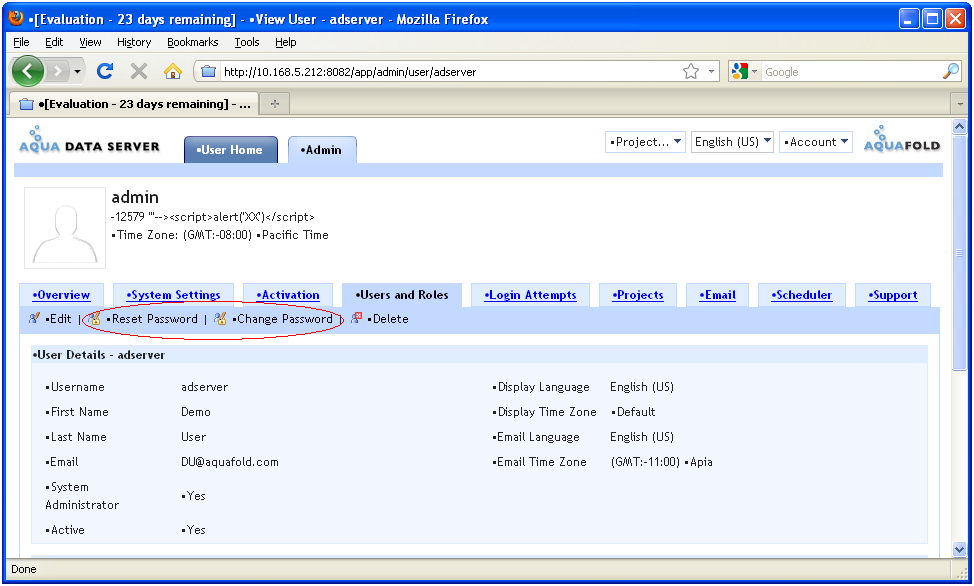Screen dimensions: 974x586
Task: Click the browser Back arrow button
Action: 28,71
